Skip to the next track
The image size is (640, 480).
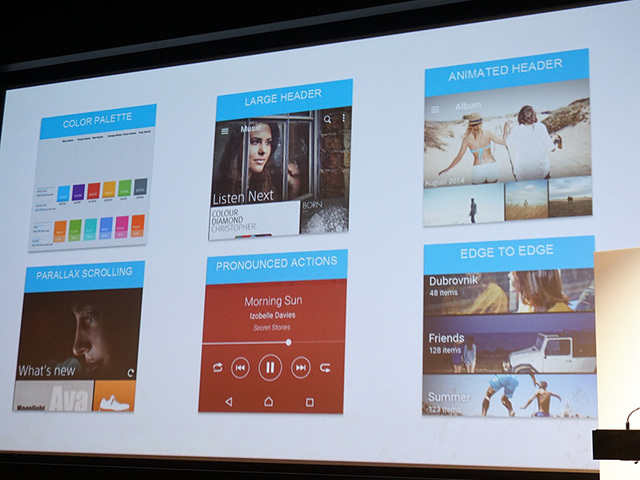point(301,368)
